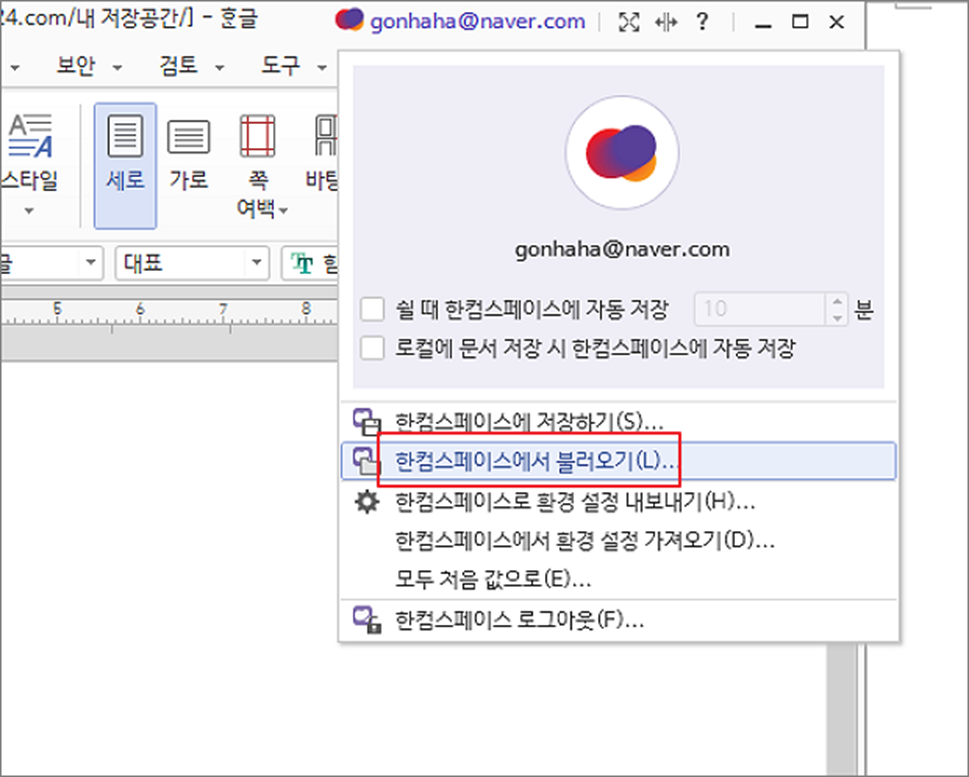The height and width of the screenshot is (777, 969).
Task: Click the collapse ribbon width icon
Action: (666, 22)
